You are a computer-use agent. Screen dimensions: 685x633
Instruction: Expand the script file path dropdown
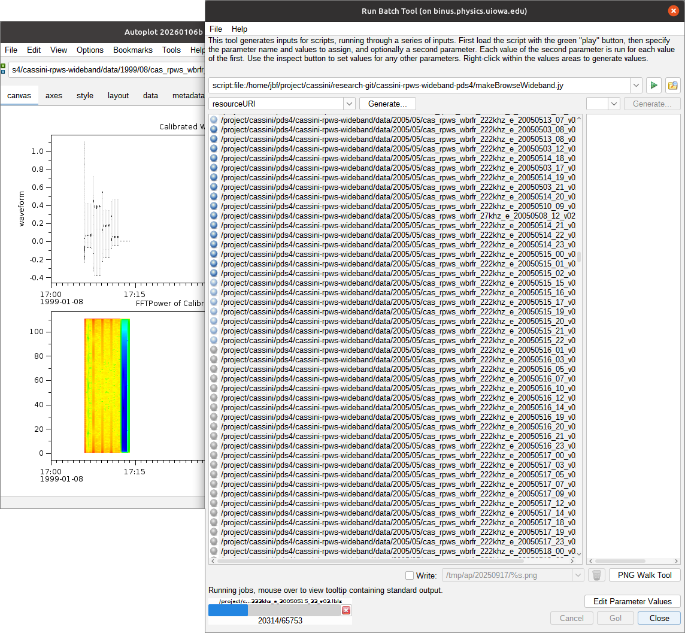[636, 87]
